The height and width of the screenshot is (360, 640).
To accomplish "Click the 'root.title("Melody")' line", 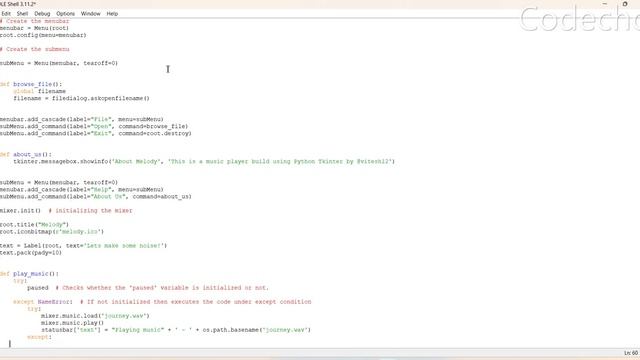I will 34,224.
